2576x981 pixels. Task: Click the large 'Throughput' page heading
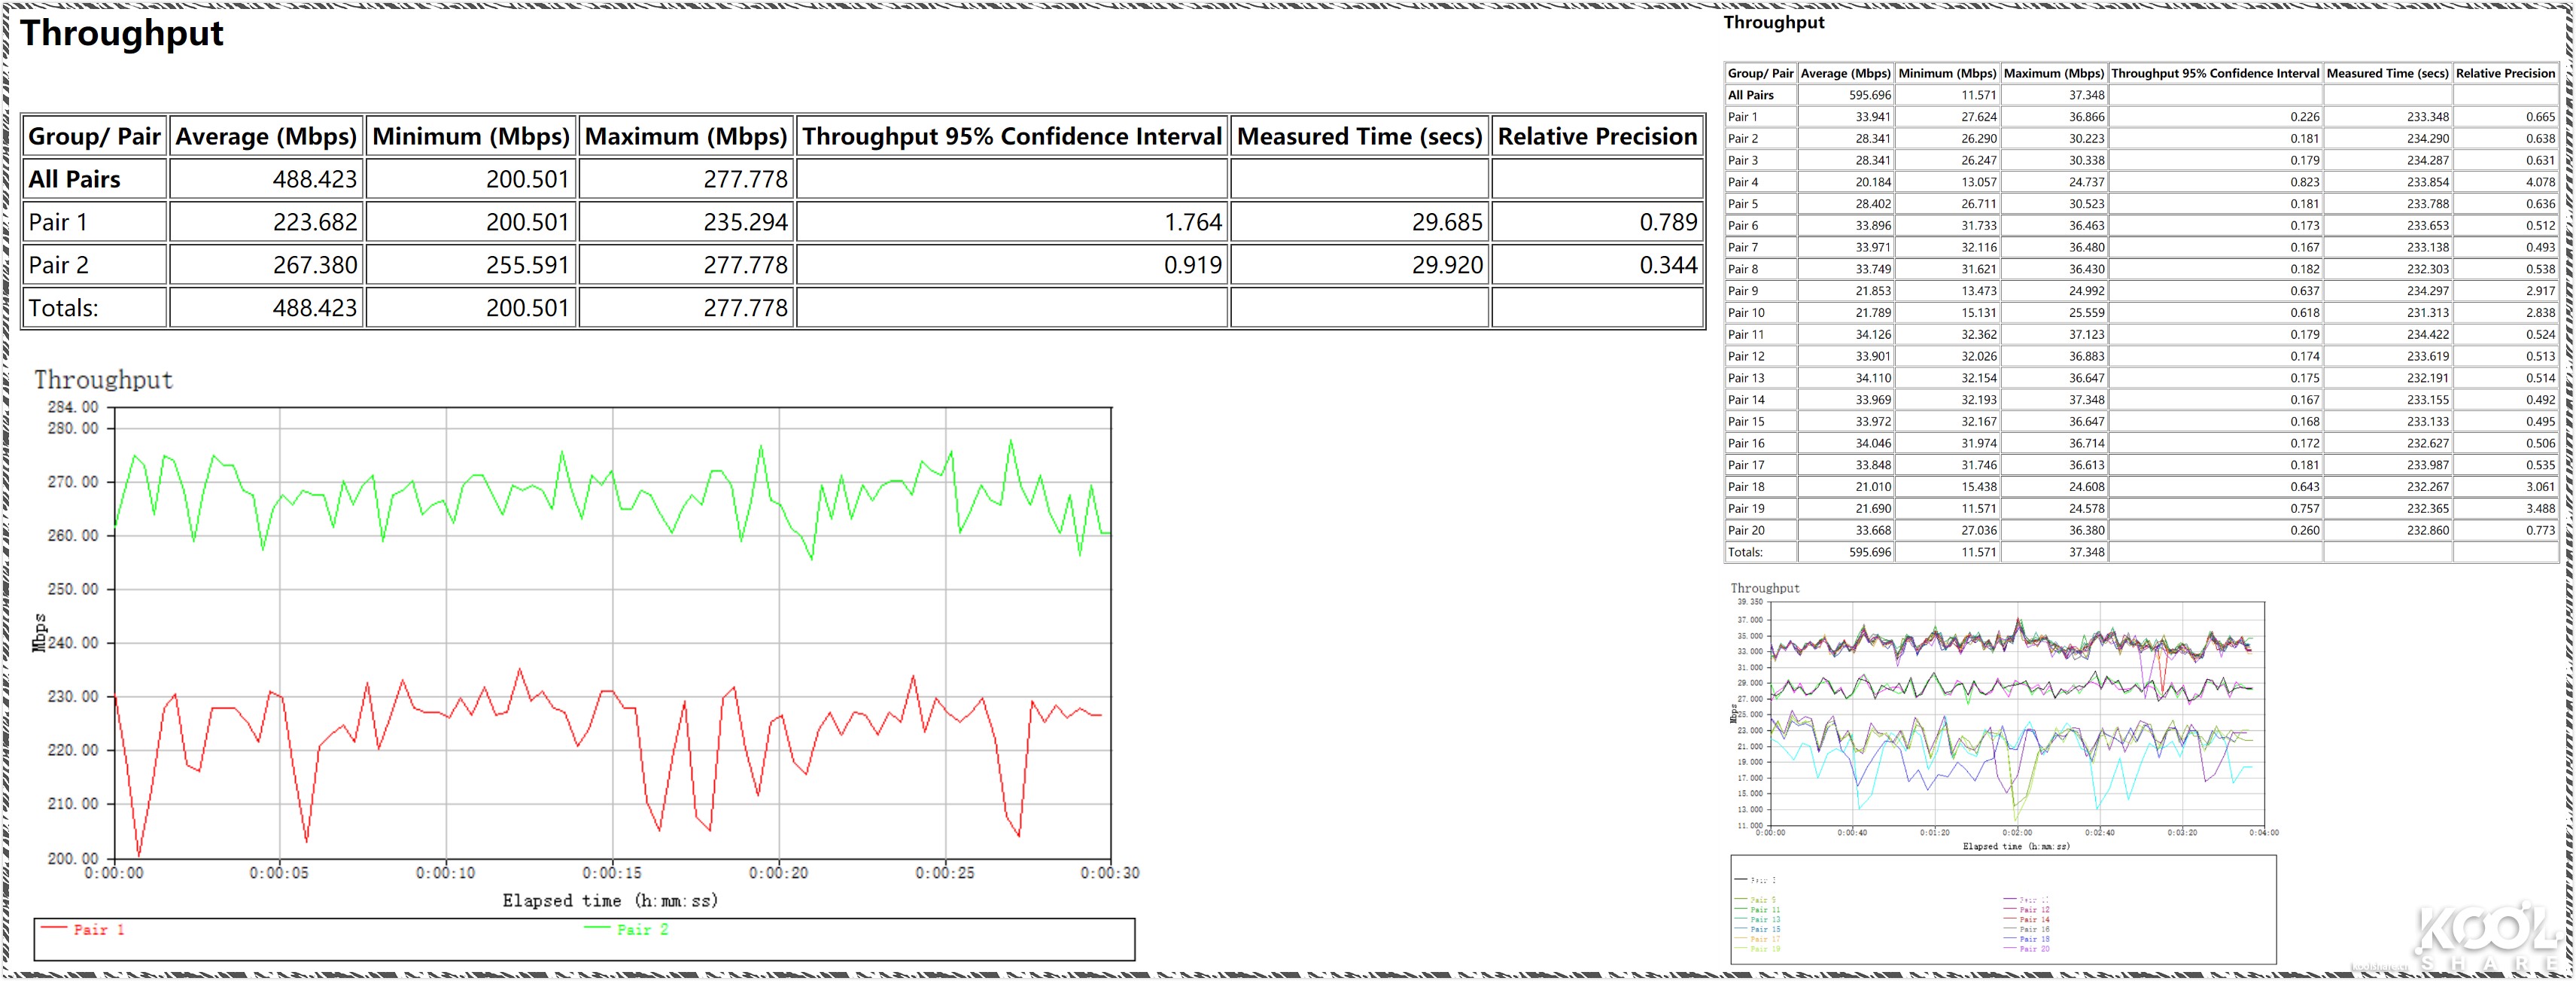pyautogui.click(x=122, y=33)
